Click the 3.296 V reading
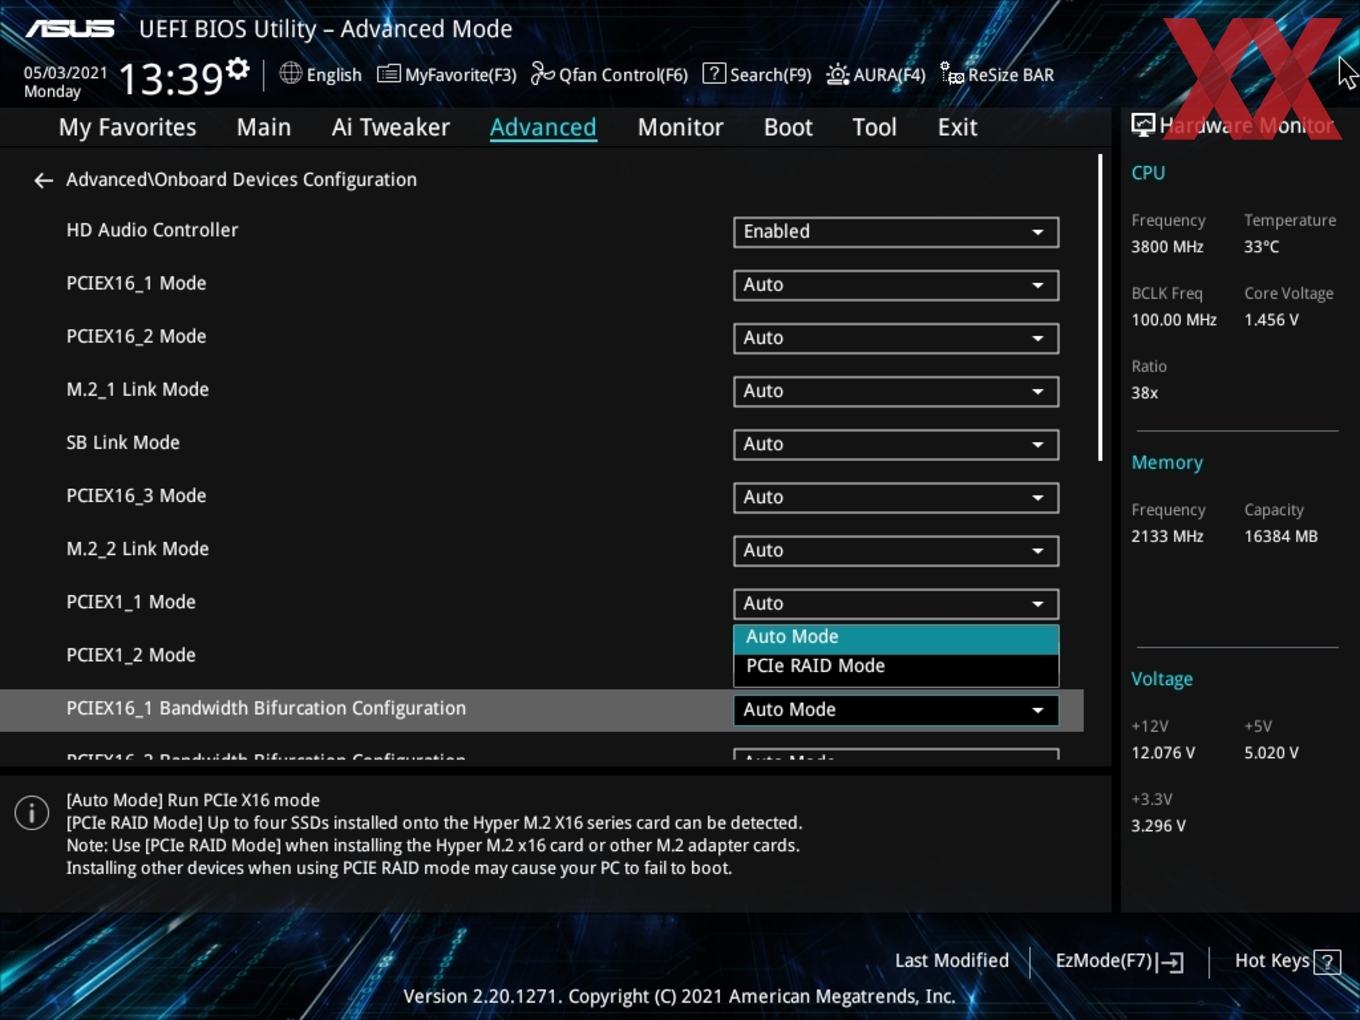 pos(1158,826)
